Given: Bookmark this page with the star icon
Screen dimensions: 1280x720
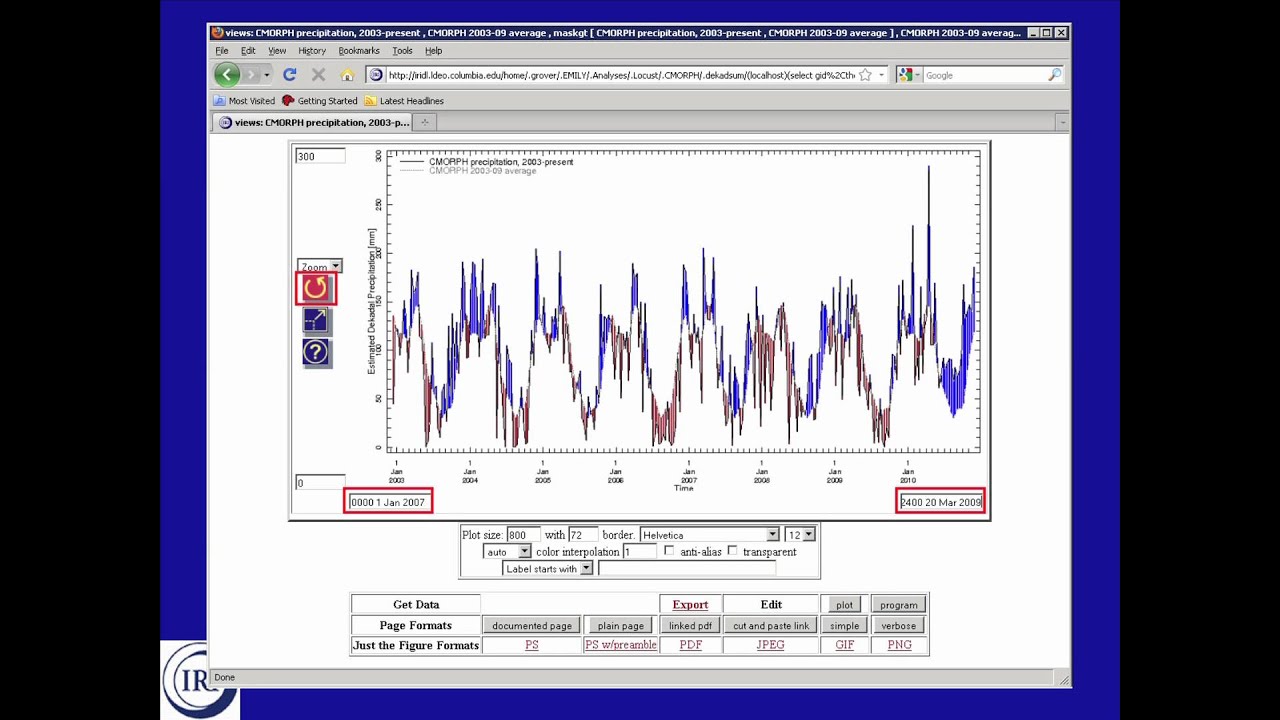Looking at the screenshot, I should tap(865, 75).
